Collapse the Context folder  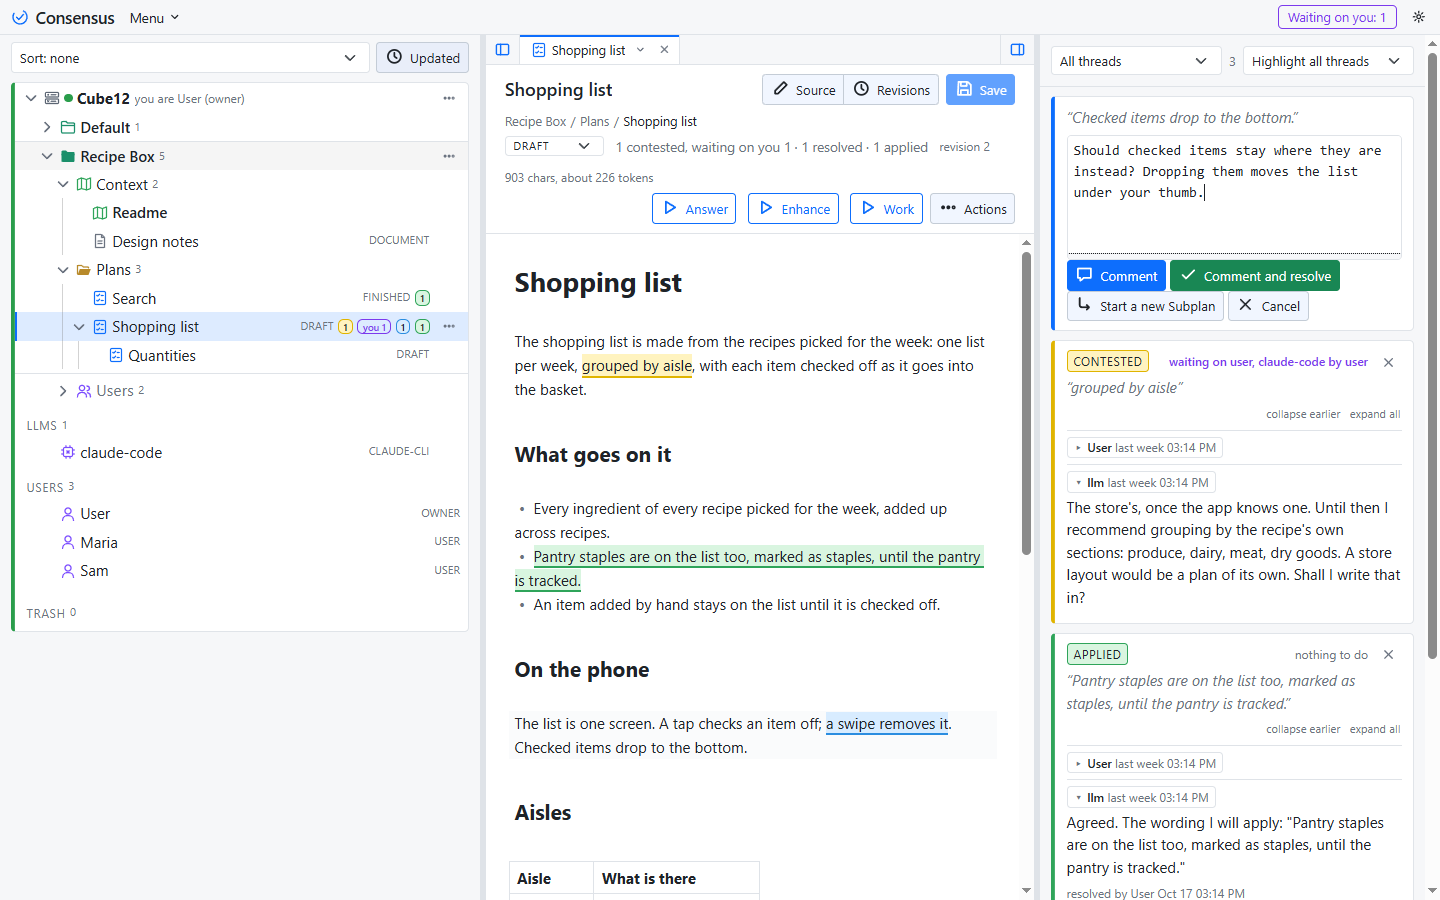(63, 184)
